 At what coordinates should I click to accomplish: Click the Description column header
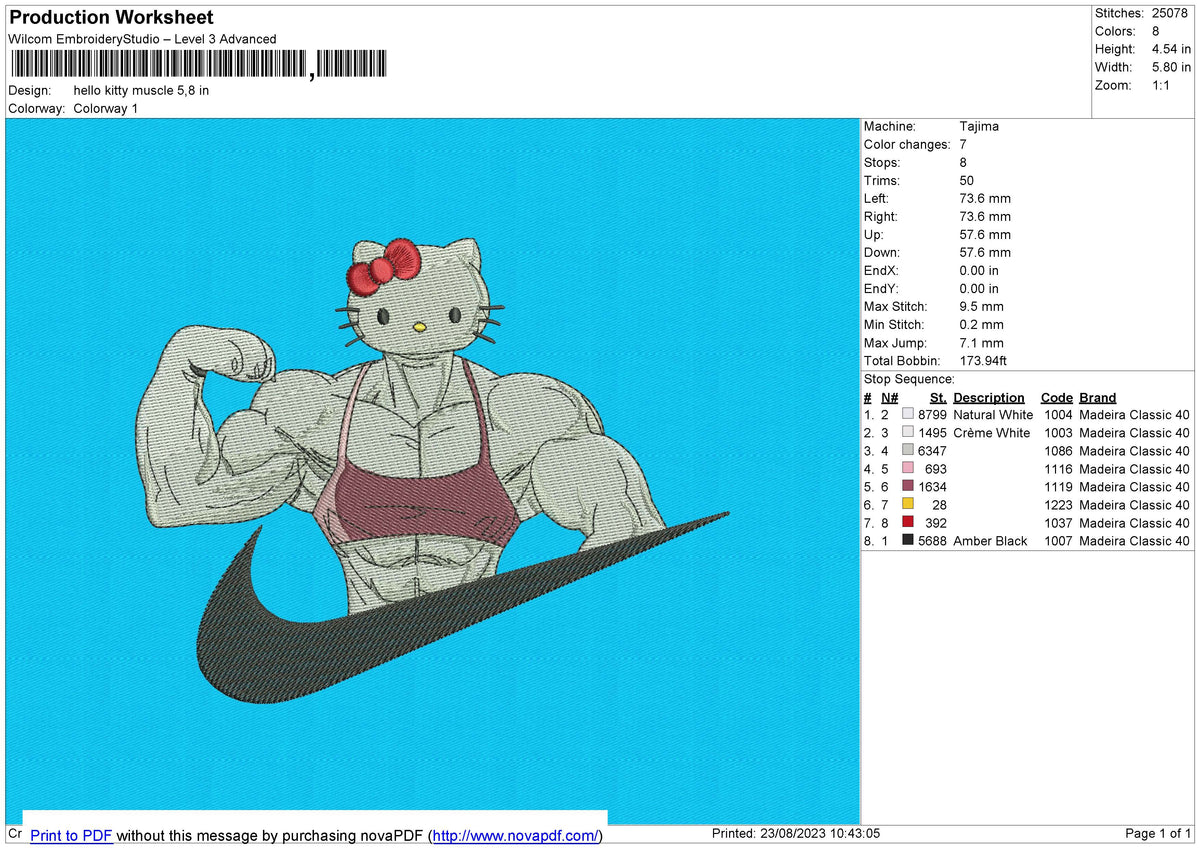pos(989,397)
